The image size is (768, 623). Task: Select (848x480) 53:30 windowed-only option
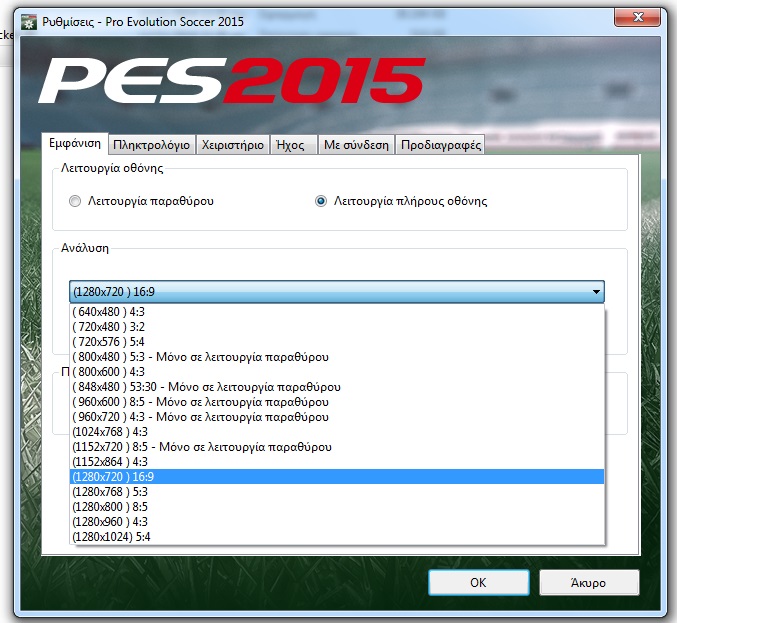[337, 387]
